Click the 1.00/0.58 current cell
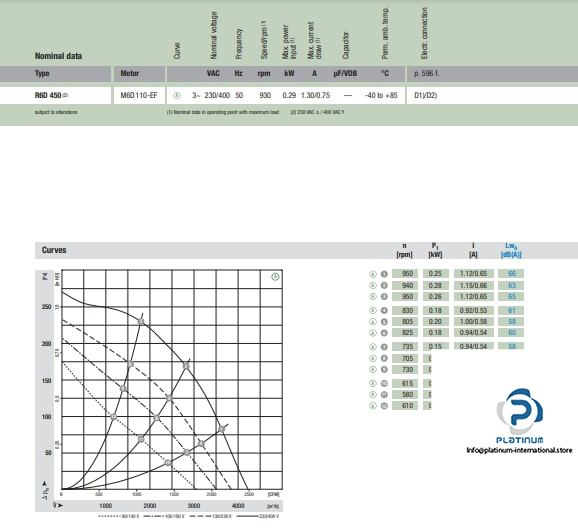The width and height of the screenshot is (578, 532). pyautogui.click(x=474, y=321)
